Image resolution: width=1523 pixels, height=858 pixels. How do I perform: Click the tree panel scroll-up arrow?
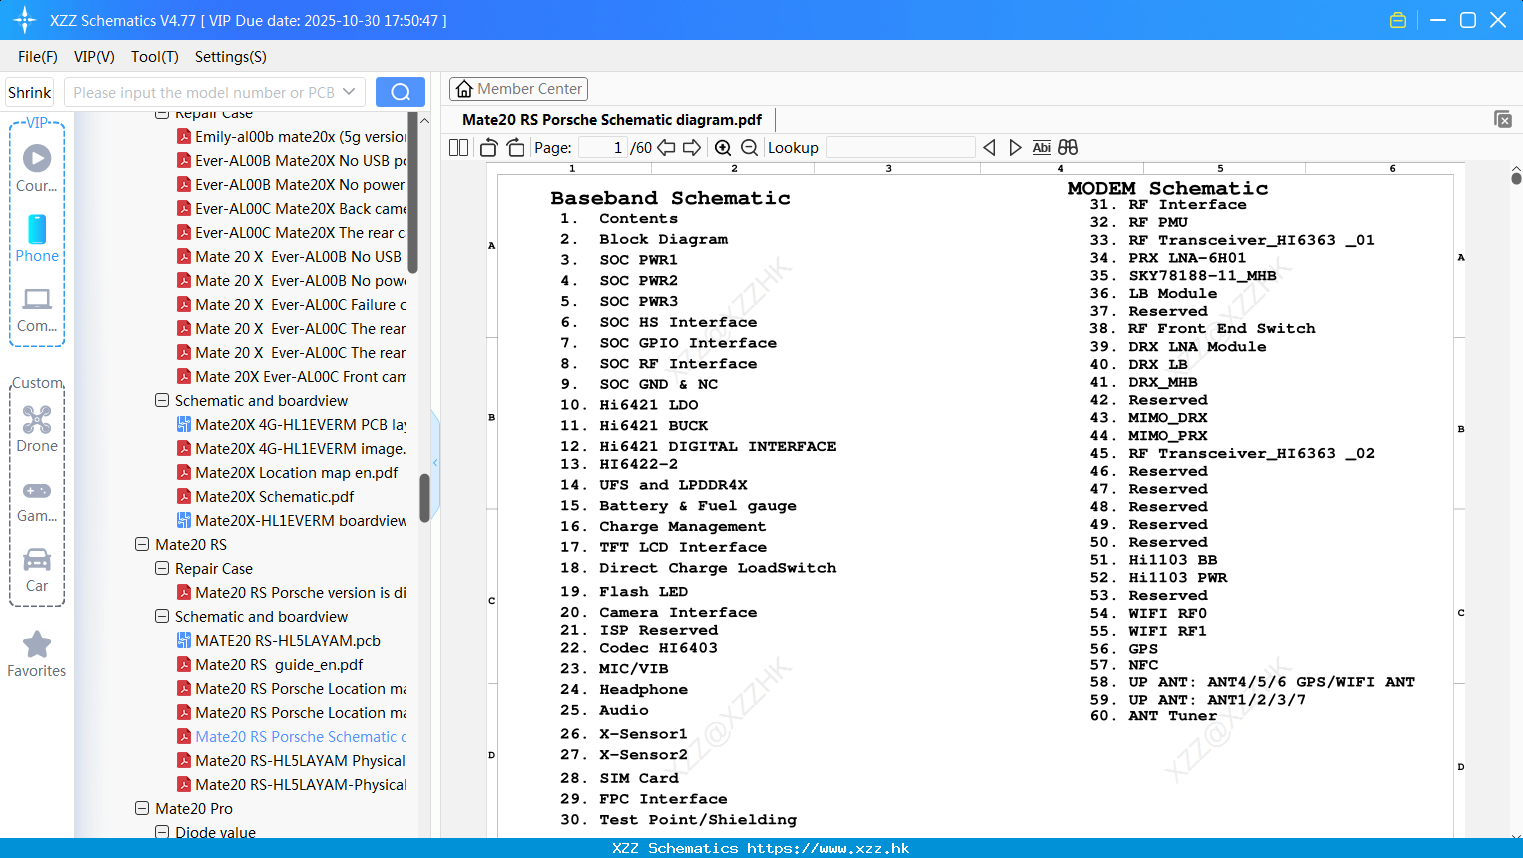[x=424, y=120]
